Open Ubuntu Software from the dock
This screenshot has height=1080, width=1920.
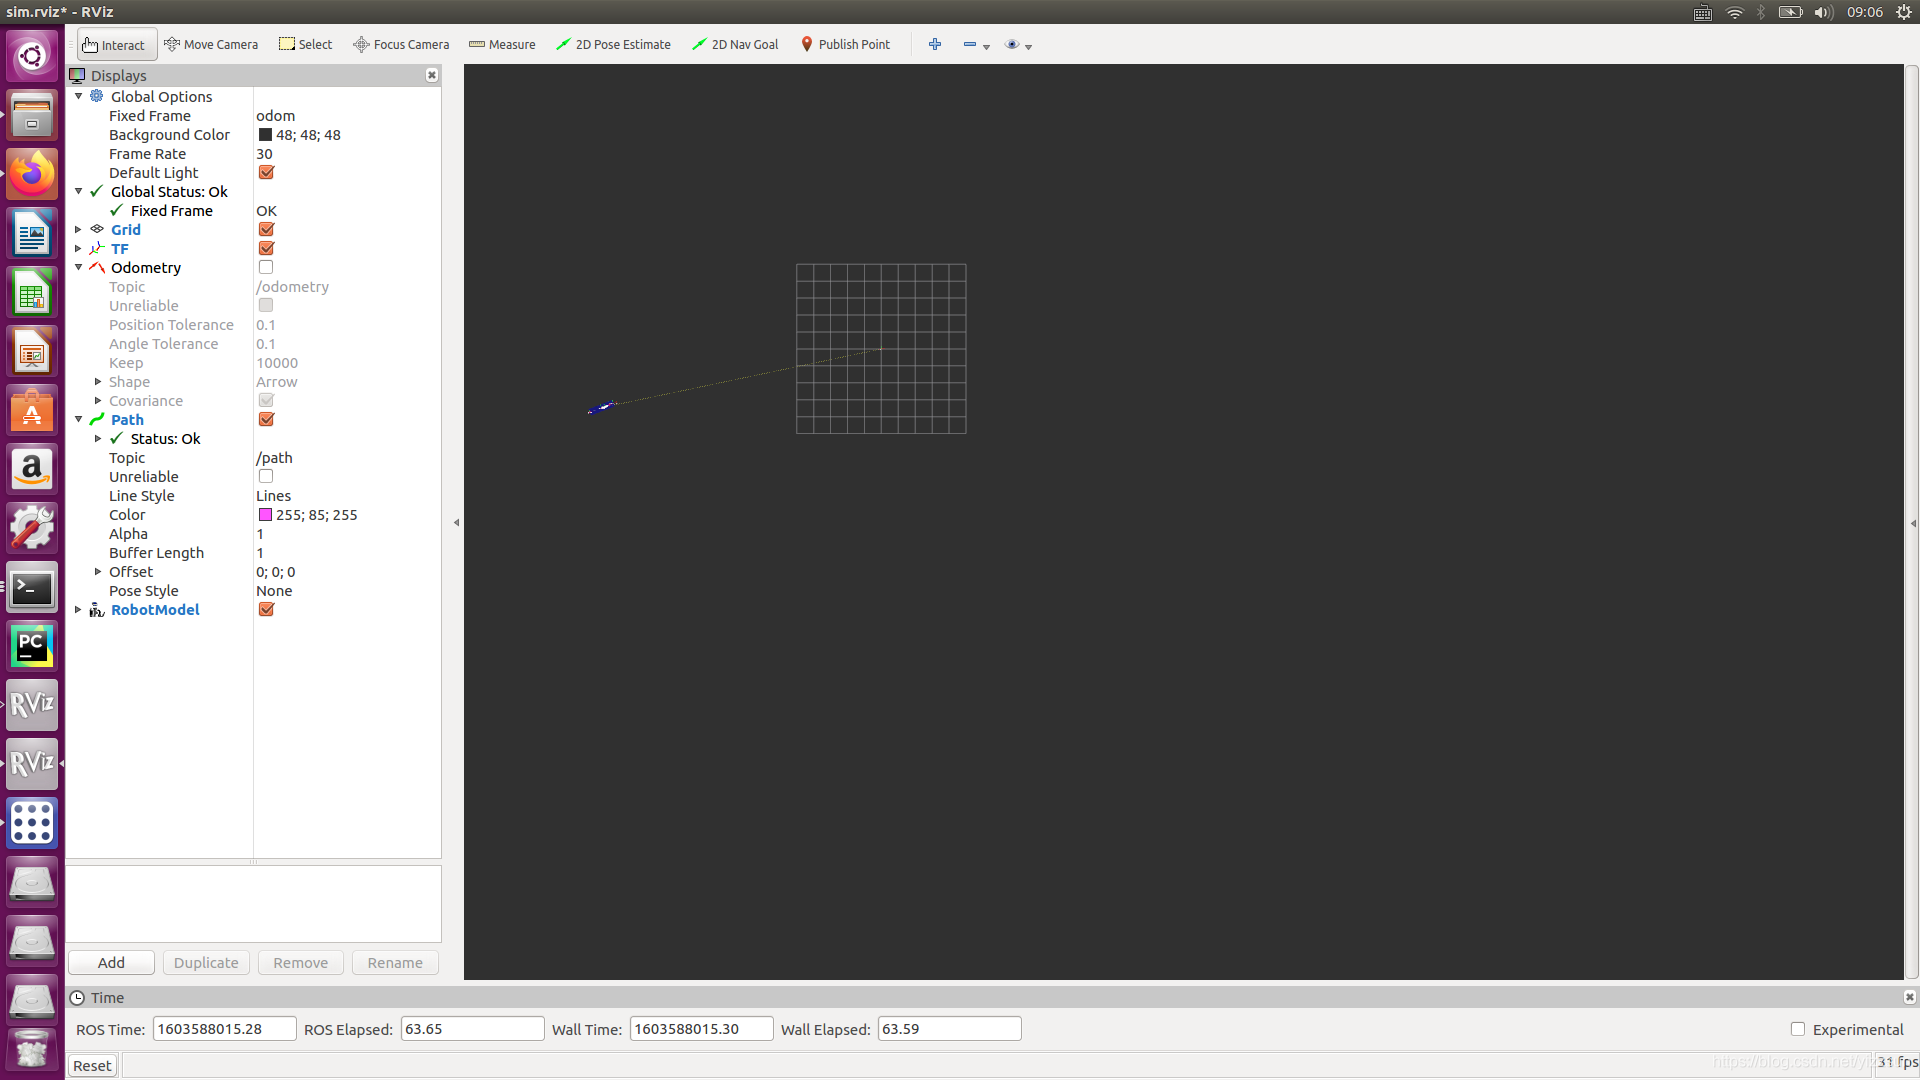[x=32, y=410]
